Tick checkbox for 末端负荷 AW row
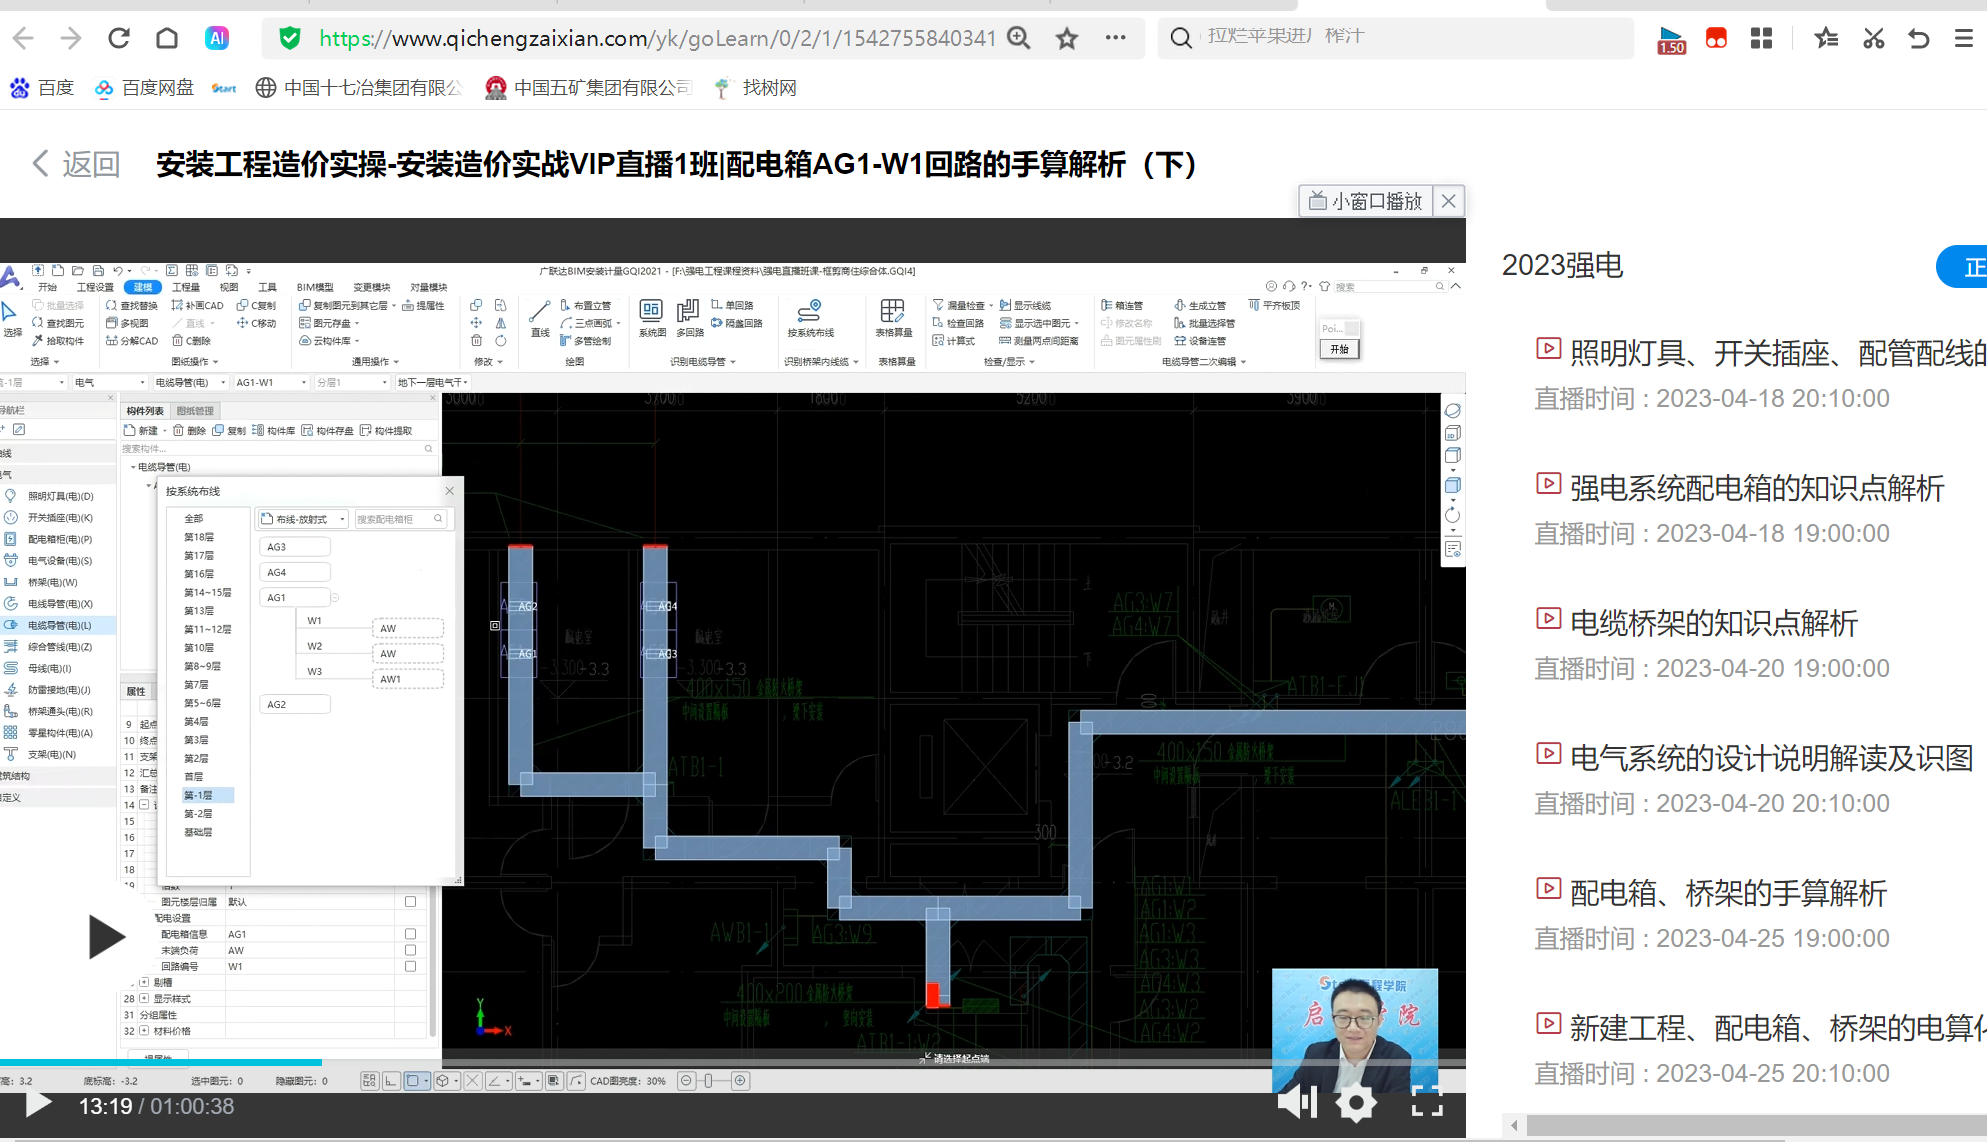 pos(410,950)
